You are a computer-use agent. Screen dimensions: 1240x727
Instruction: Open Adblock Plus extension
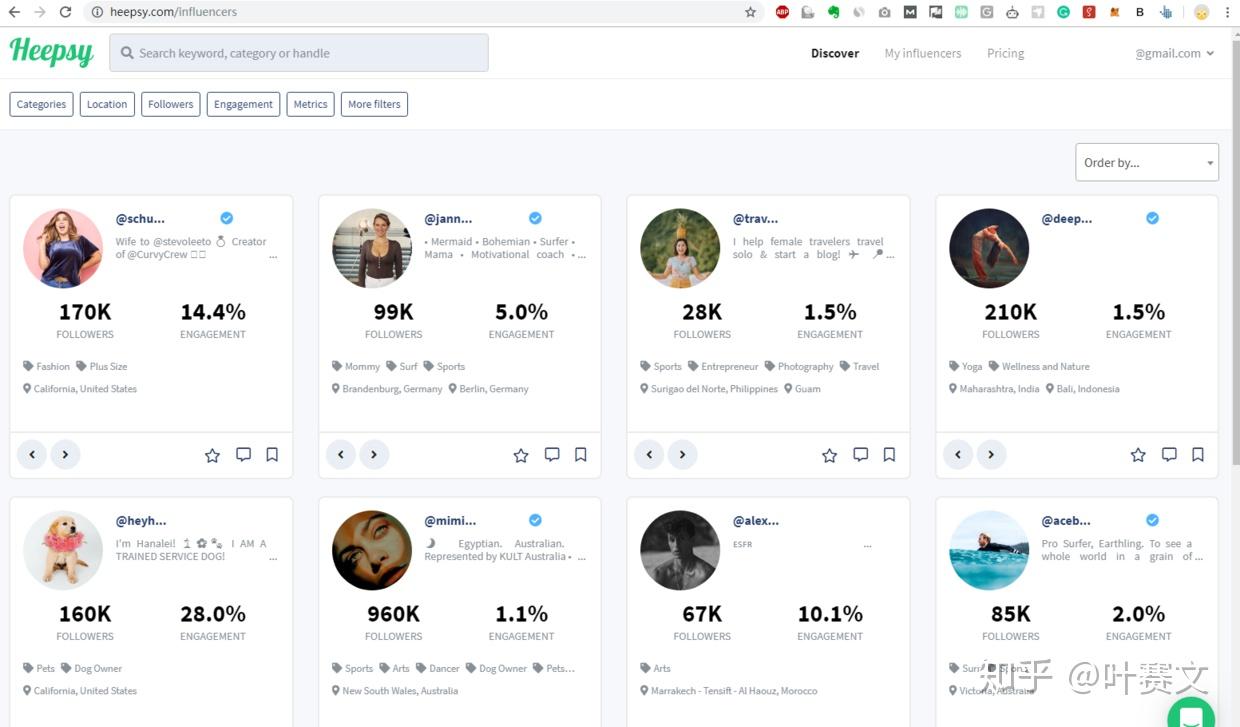(782, 12)
